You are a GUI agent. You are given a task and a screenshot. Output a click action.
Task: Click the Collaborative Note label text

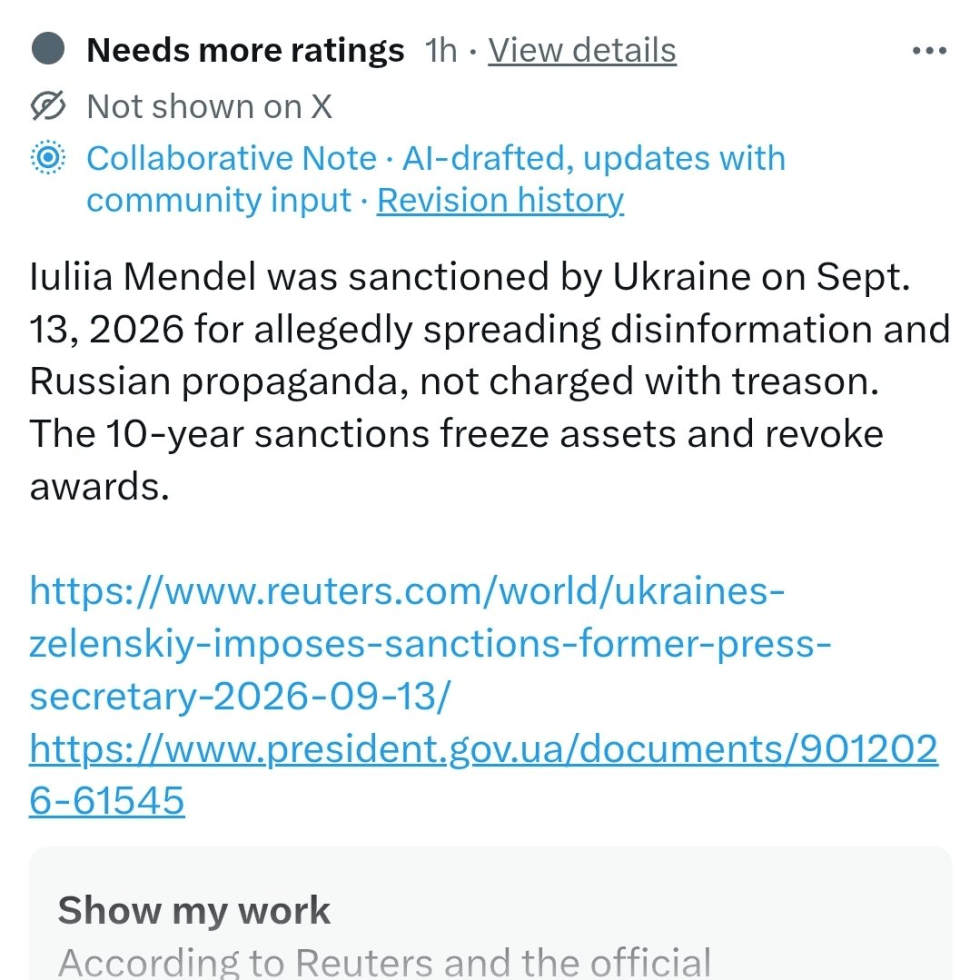point(231,158)
